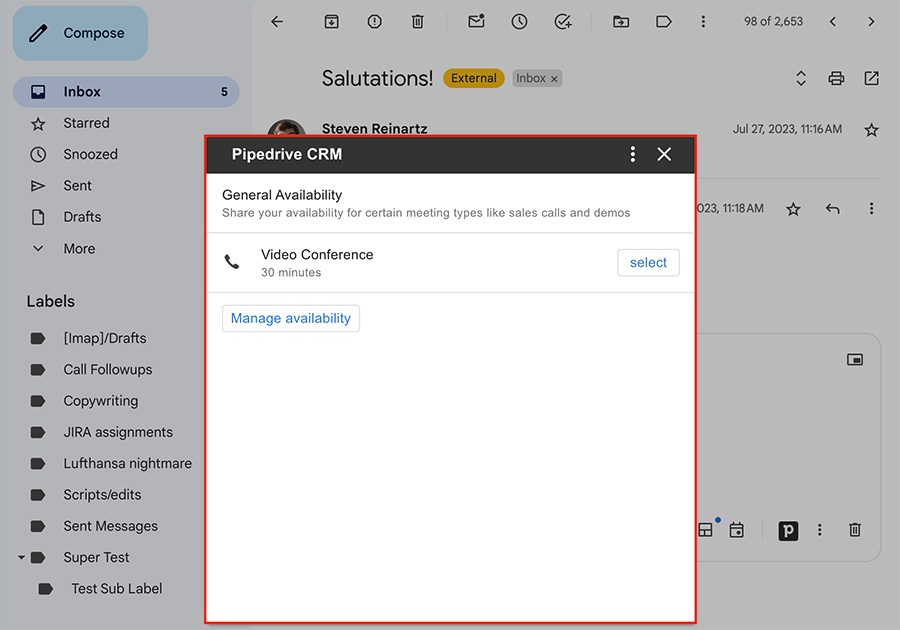Report the email as spam

coord(373,21)
